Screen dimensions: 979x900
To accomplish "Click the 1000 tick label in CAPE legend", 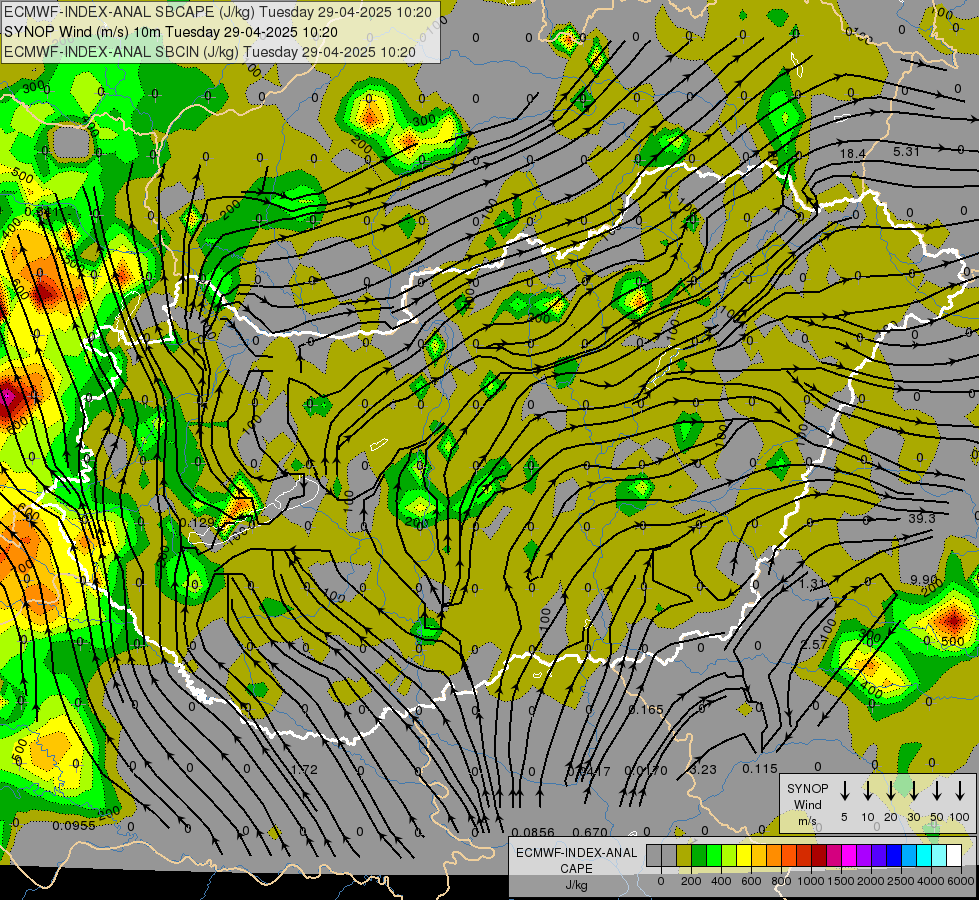I will click(811, 881).
